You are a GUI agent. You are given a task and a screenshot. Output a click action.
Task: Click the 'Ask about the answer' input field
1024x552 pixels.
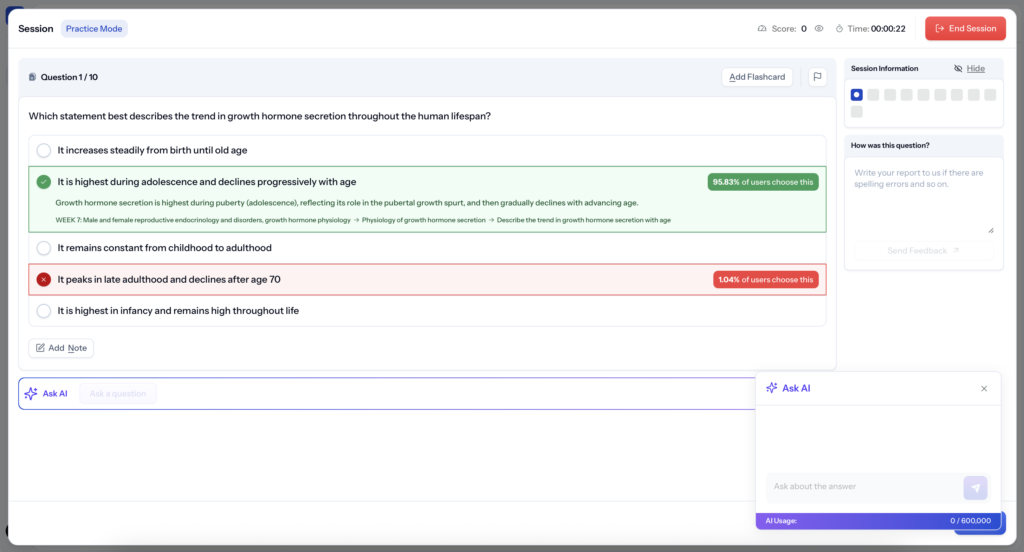click(863, 487)
